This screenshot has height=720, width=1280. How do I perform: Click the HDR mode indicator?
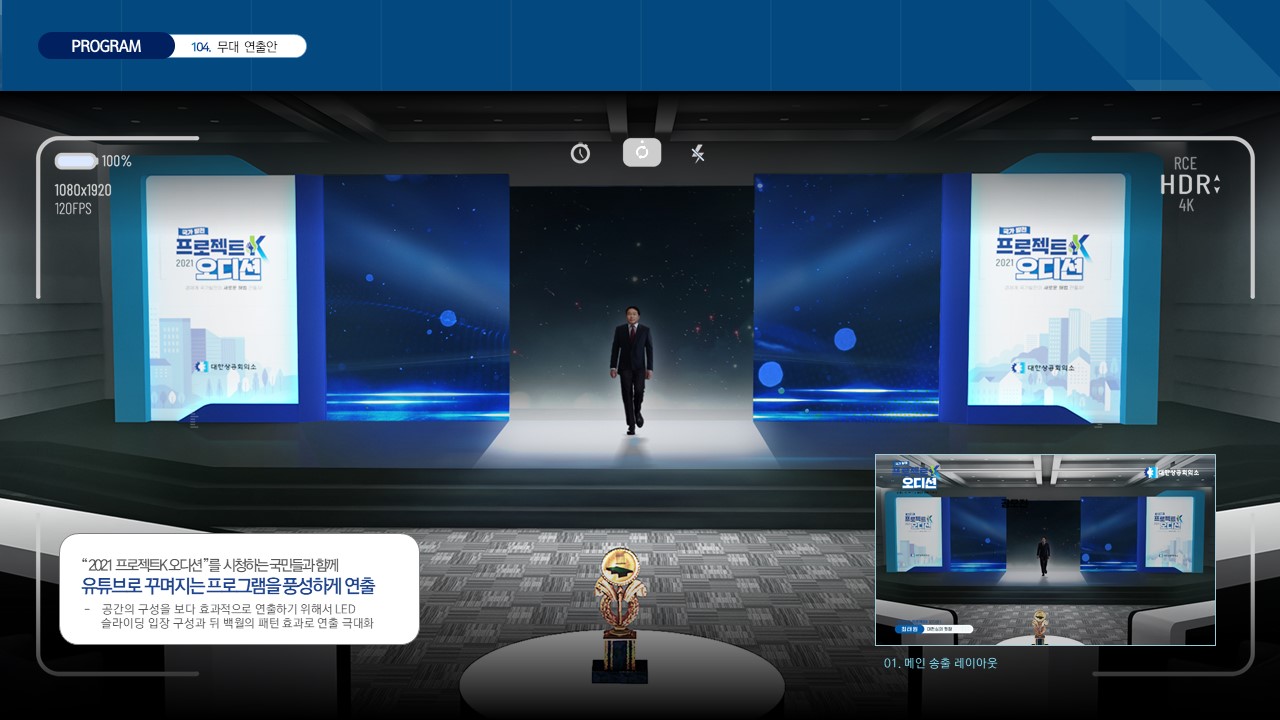[x=1190, y=185]
